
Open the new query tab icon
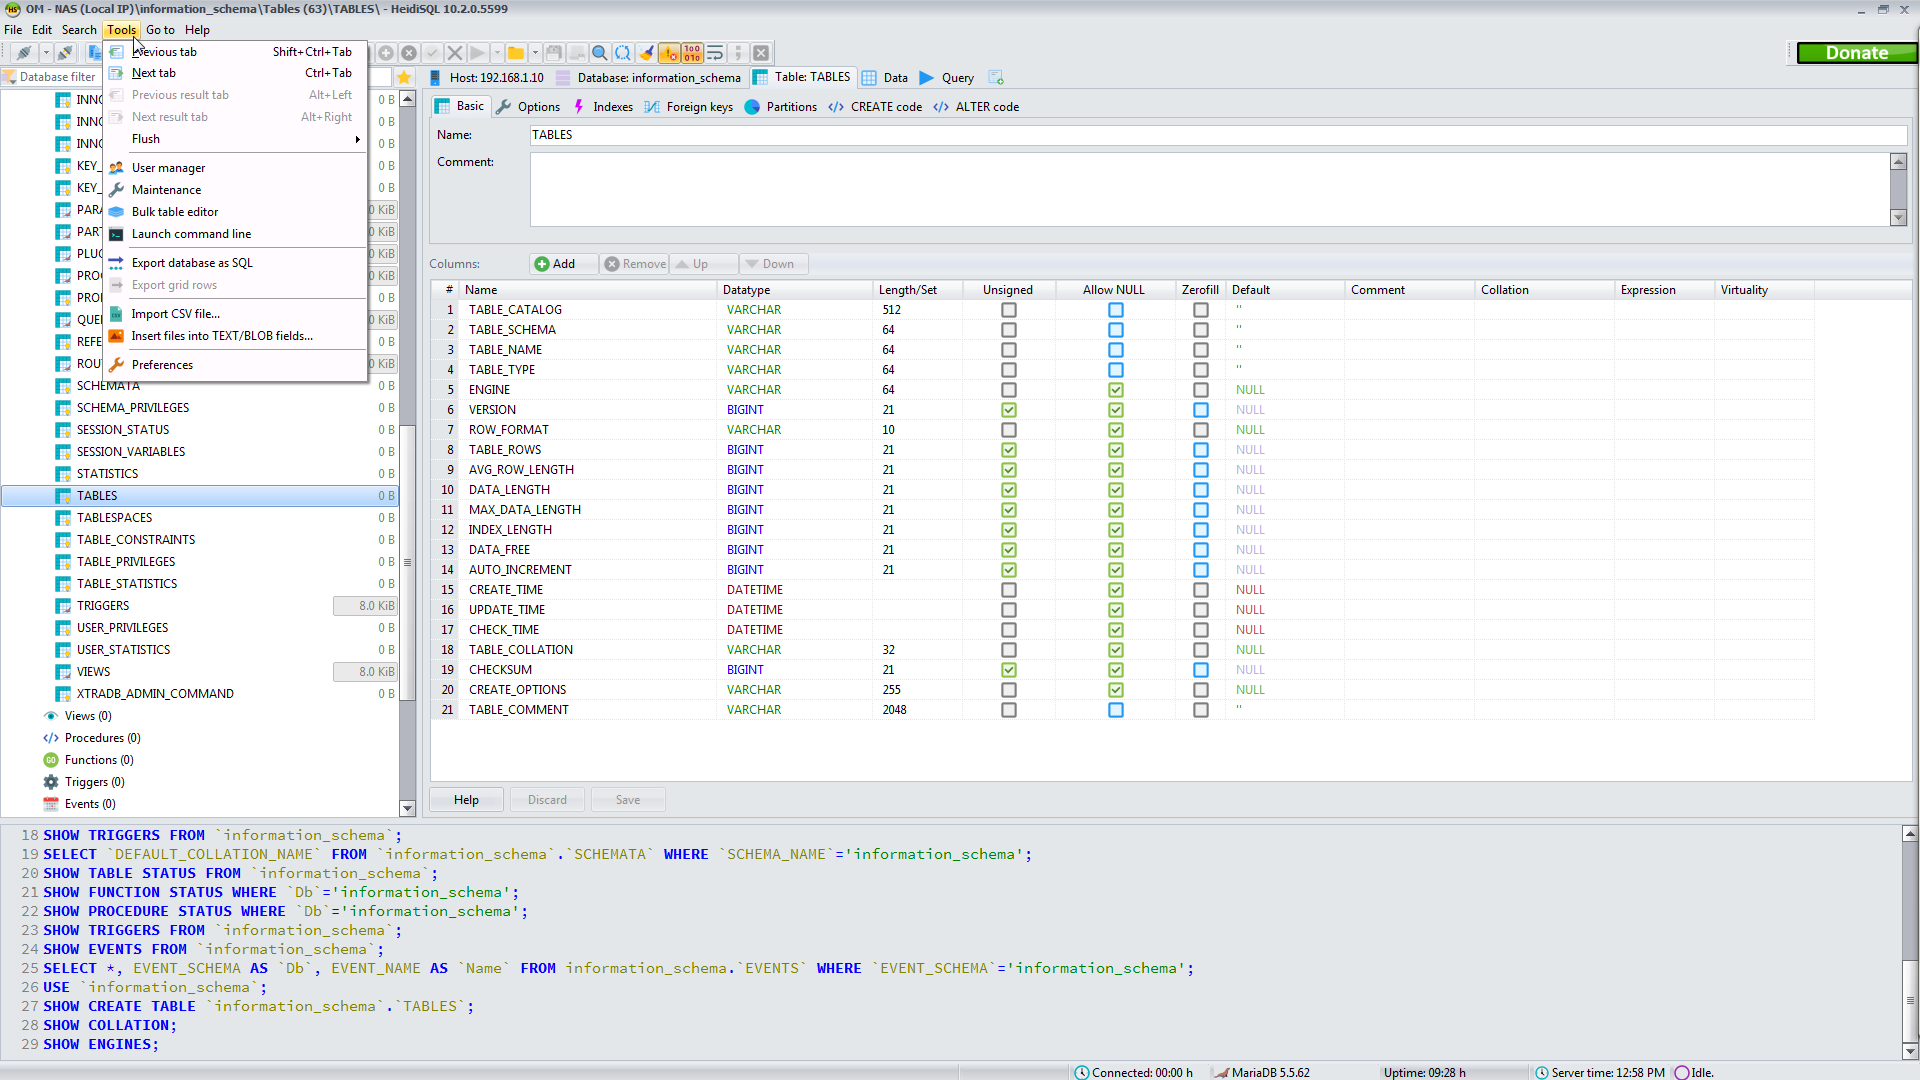996,78
